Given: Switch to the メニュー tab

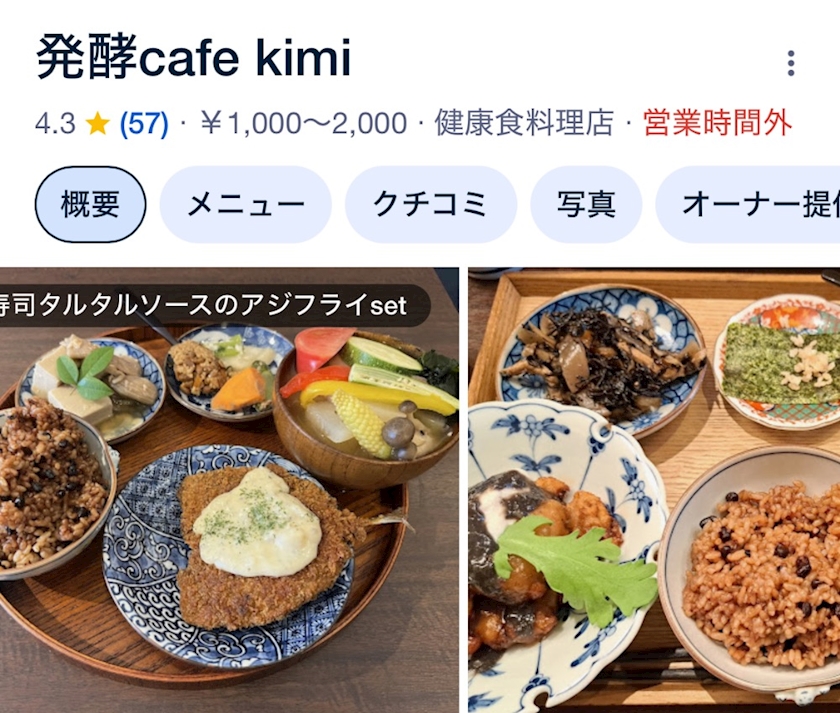Looking at the screenshot, I should (x=246, y=204).
